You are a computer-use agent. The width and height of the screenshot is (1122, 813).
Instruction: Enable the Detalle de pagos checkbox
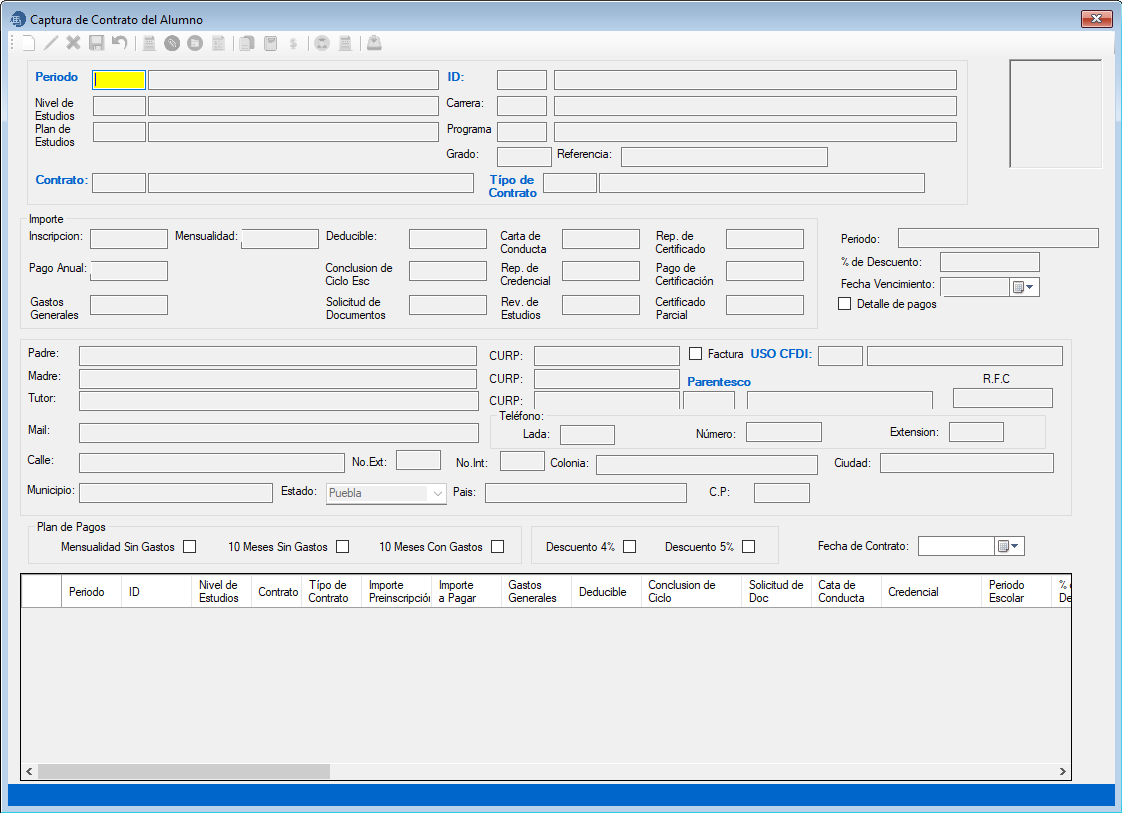point(845,304)
